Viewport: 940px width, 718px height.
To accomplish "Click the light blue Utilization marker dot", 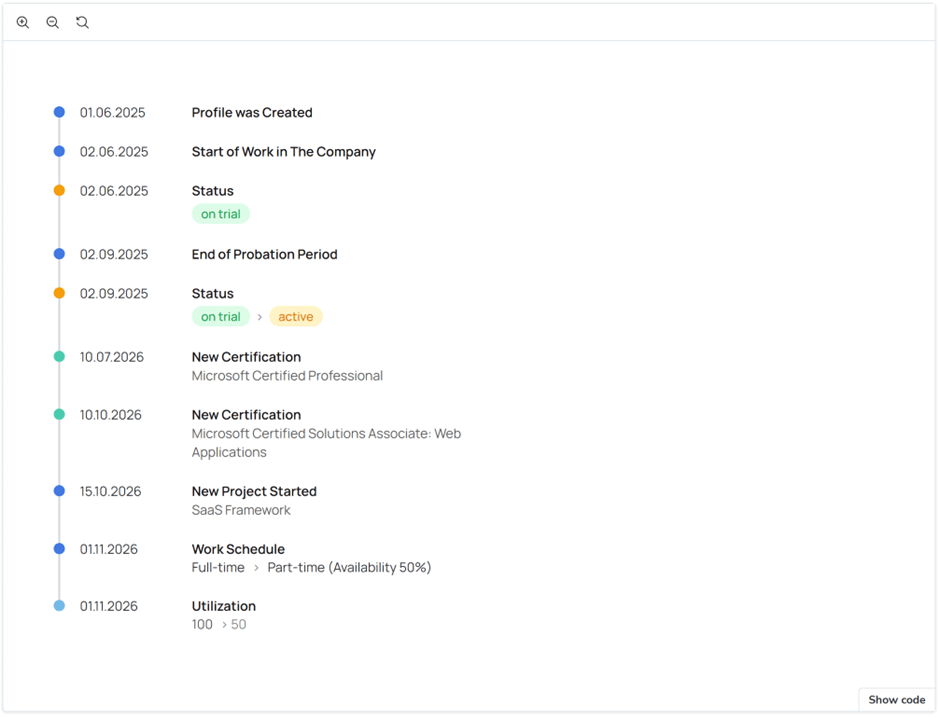I will click(x=59, y=605).
